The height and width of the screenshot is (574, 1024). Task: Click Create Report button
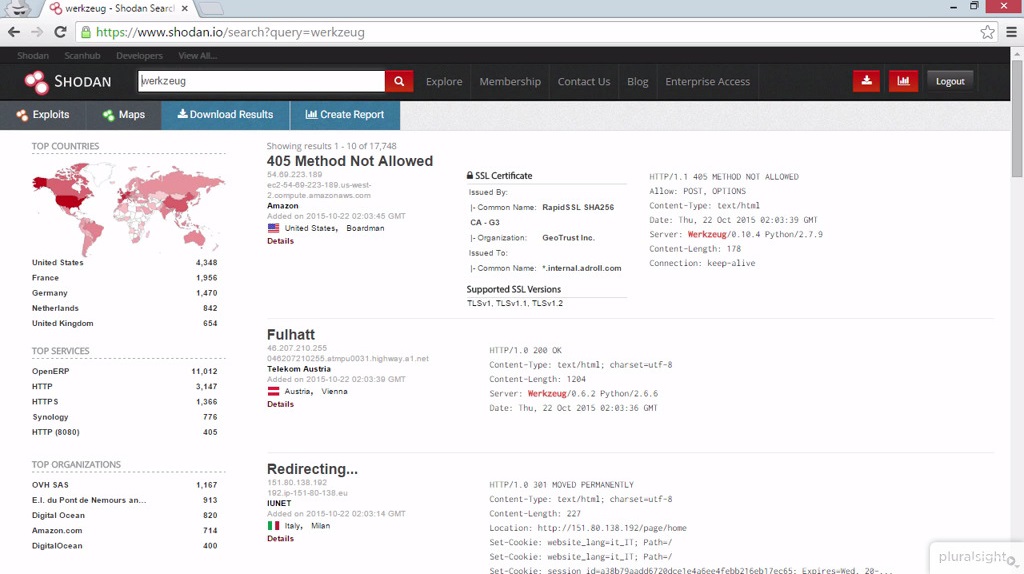point(345,115)
